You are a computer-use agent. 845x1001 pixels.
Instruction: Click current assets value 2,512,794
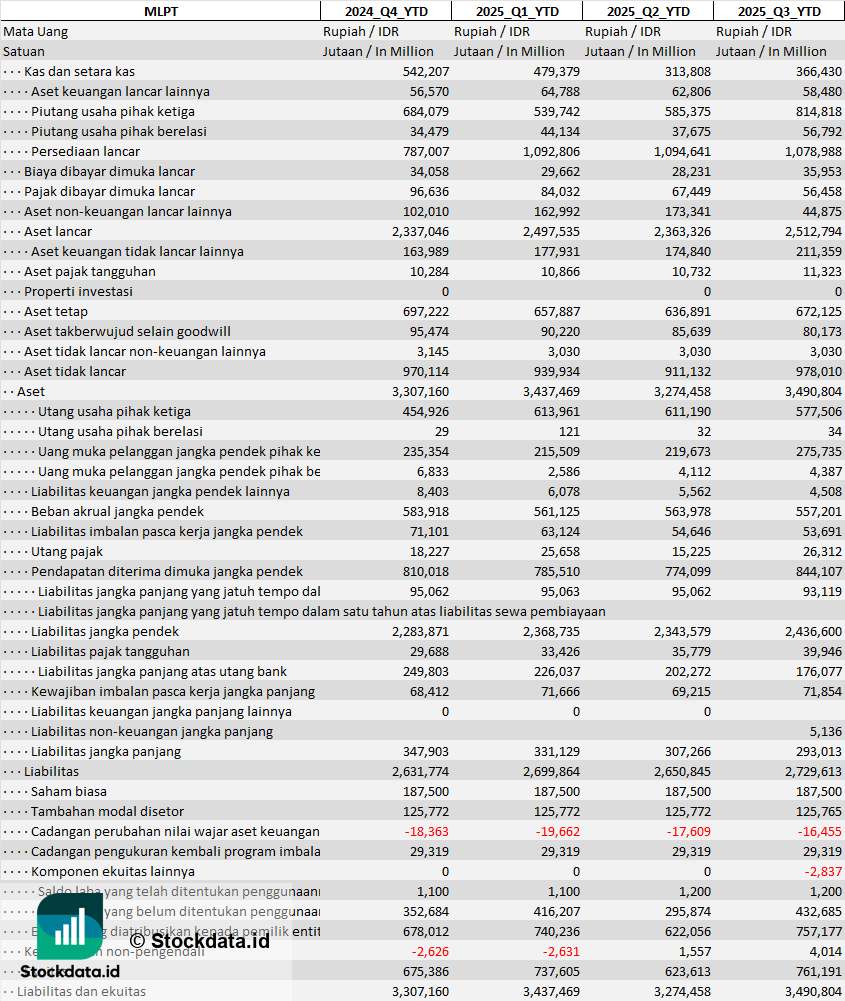[814, 231]
